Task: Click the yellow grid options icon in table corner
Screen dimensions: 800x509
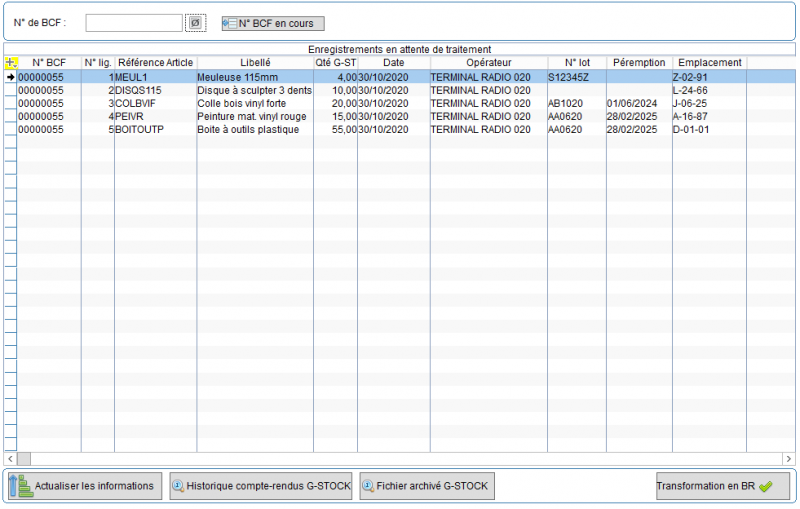Action: pos(11,63)
